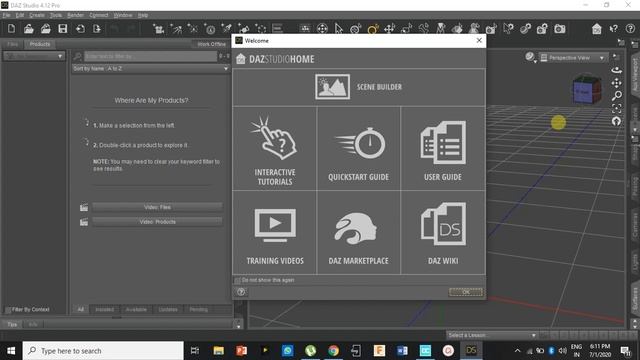Open the Create menu

coord(37,15)
